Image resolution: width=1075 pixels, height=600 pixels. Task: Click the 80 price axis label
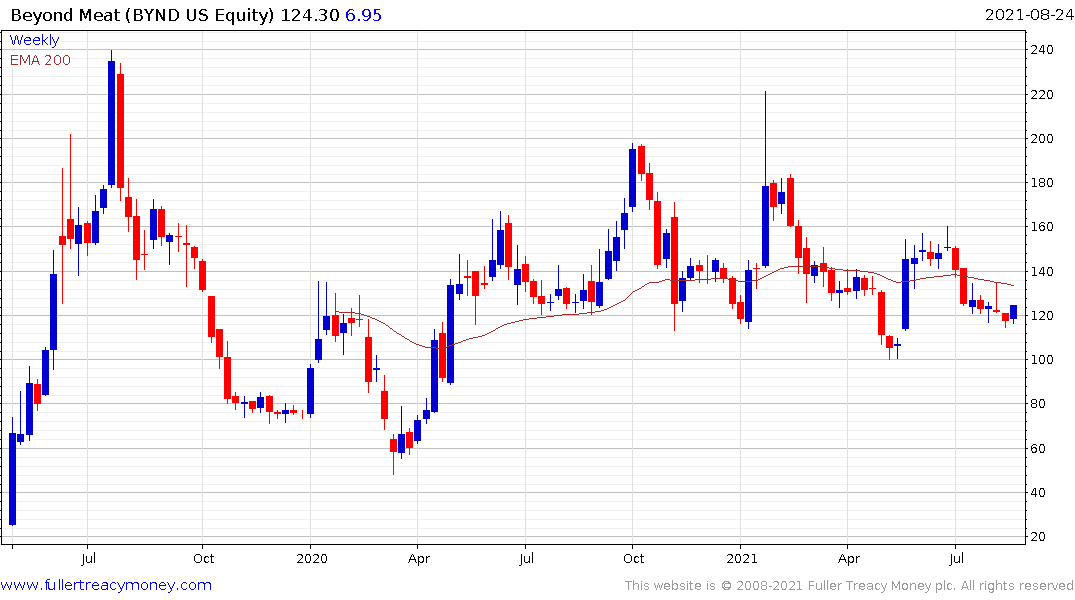click(1038, 404)
